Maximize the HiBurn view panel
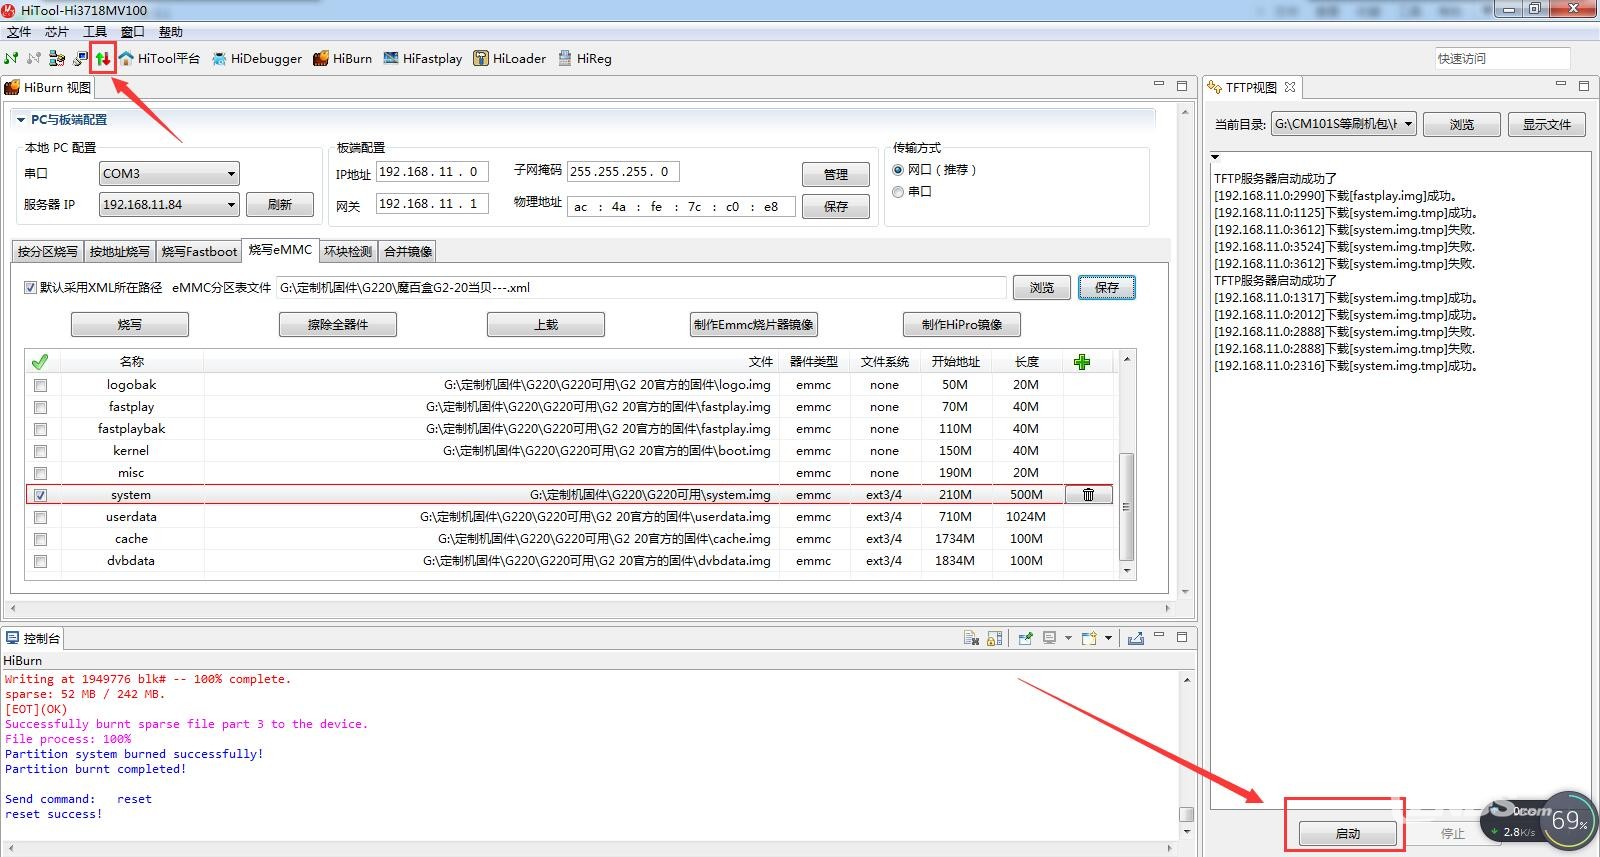 (1182, 86)
